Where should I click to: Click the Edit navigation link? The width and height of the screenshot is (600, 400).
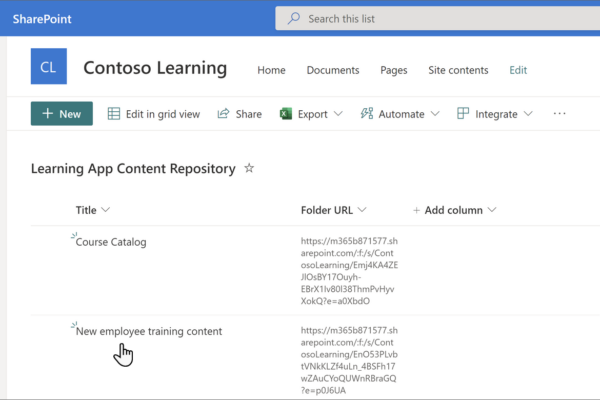518,70
